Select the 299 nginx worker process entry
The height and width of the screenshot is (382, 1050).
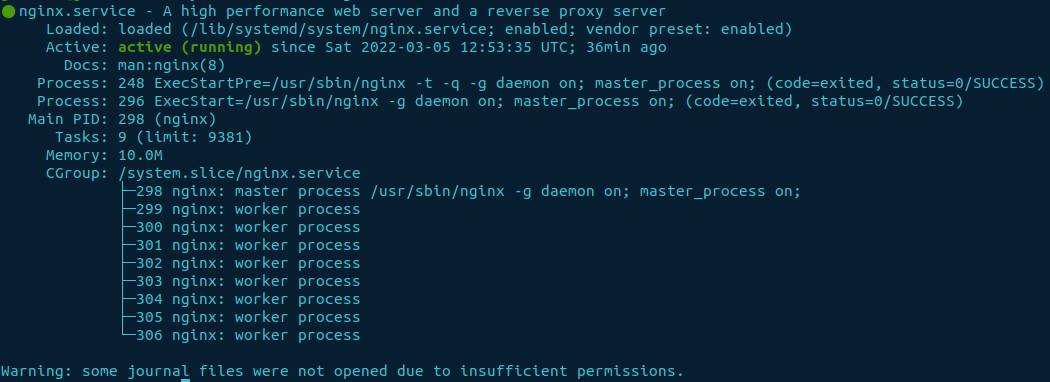(x=248, y=210)
